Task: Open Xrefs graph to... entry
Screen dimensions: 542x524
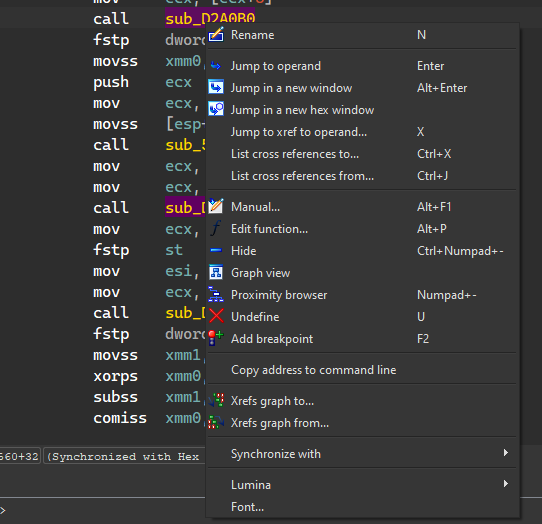Action: (362, 401)
